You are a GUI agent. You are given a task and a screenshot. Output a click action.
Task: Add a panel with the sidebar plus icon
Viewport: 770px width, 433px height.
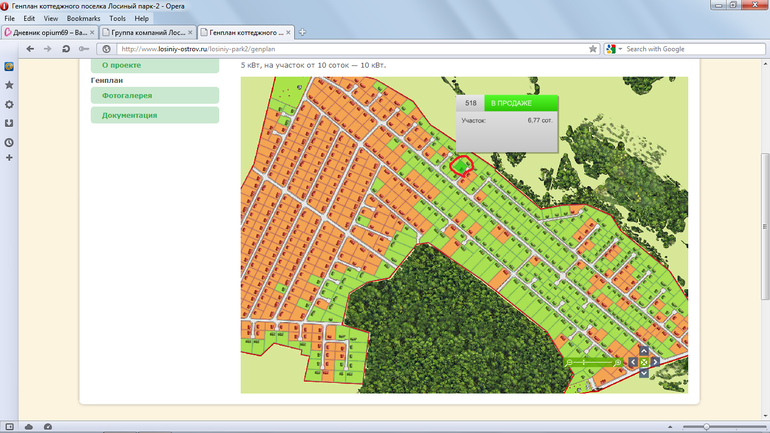9,158
